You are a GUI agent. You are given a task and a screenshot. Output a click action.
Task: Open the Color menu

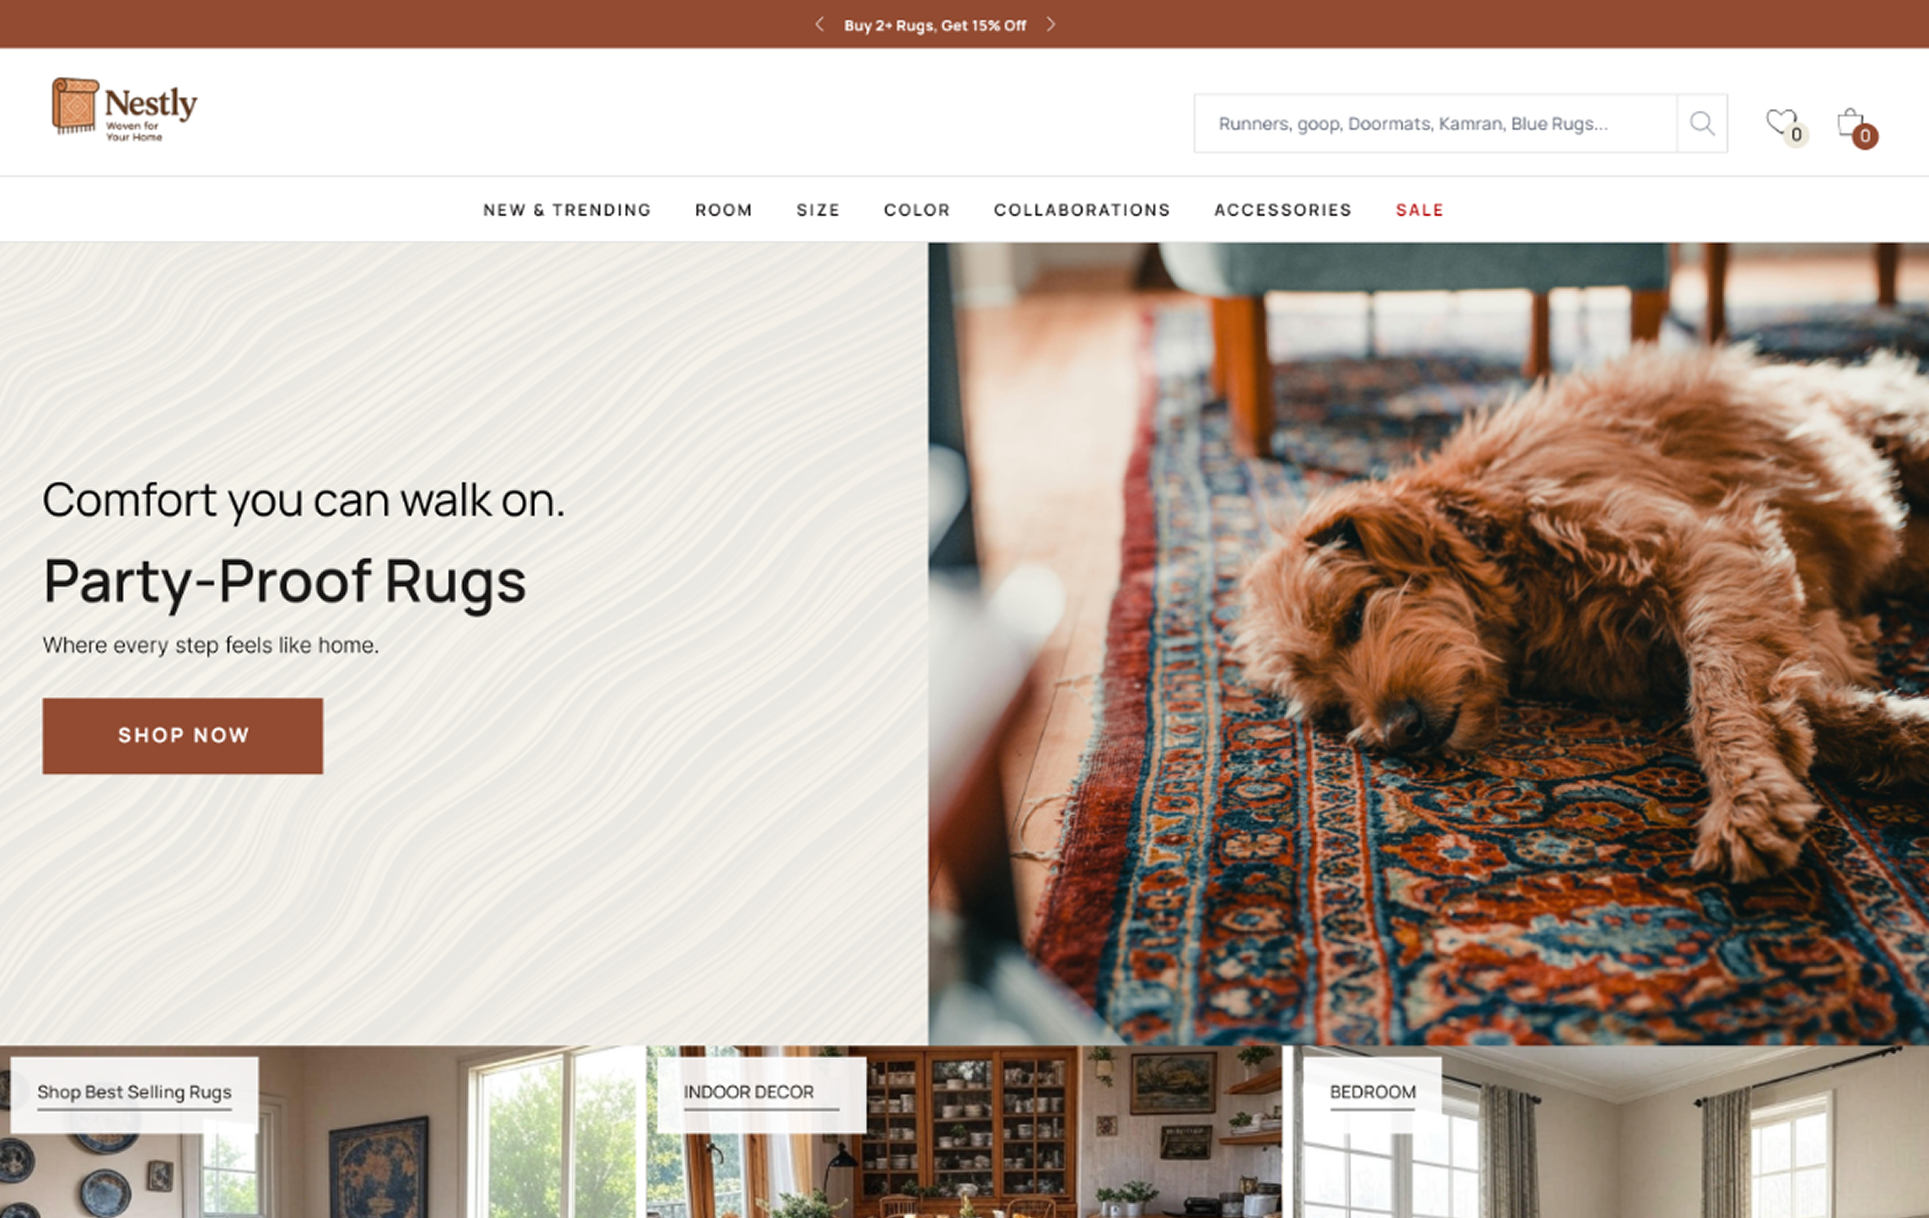click(917, 210)
